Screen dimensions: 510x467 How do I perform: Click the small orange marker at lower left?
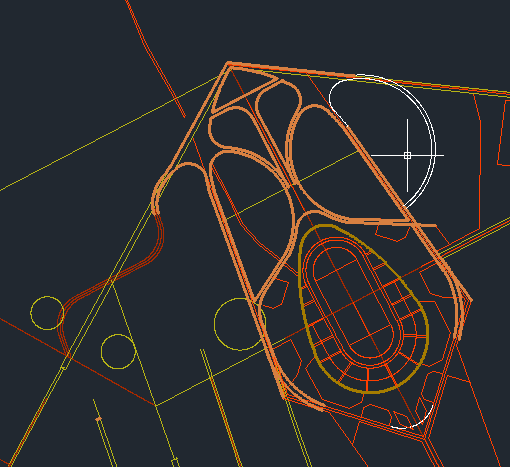pyautogui.click(x=98, y=419)
